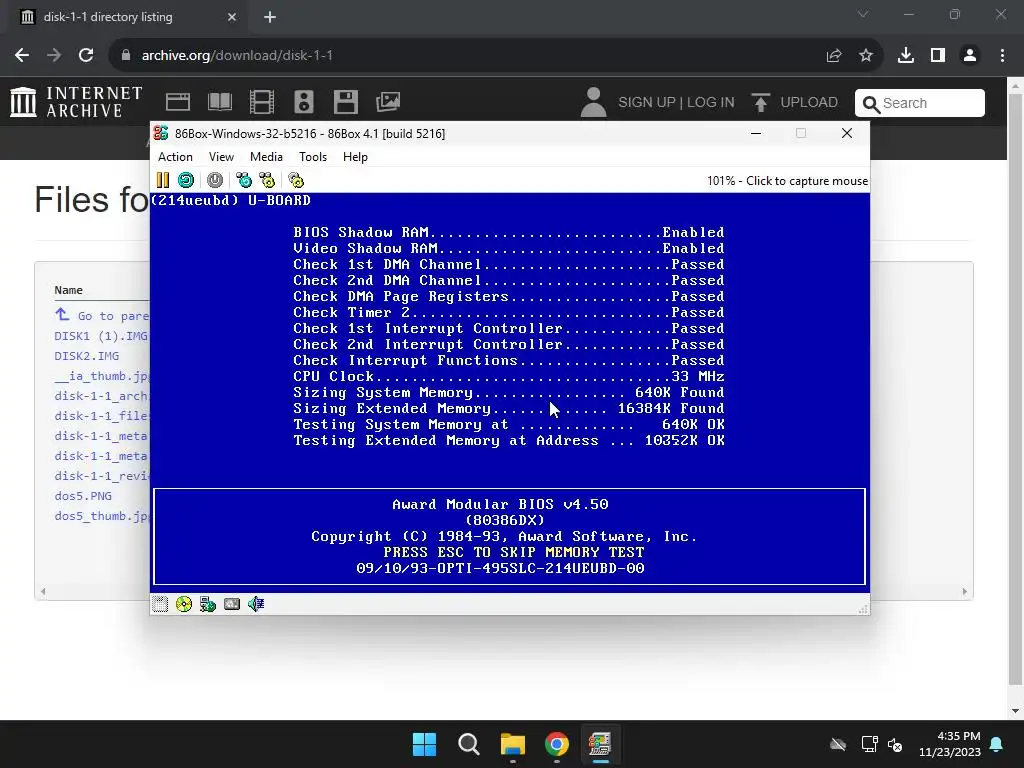Viewport: 1024px width, 768px height.
Task: Open the __ia_thumb.jpg file link
Action: point(102,376)
